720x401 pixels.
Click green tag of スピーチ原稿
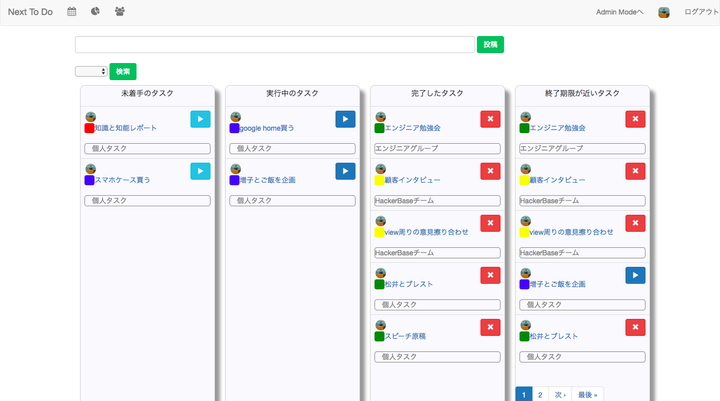(379, 336)
